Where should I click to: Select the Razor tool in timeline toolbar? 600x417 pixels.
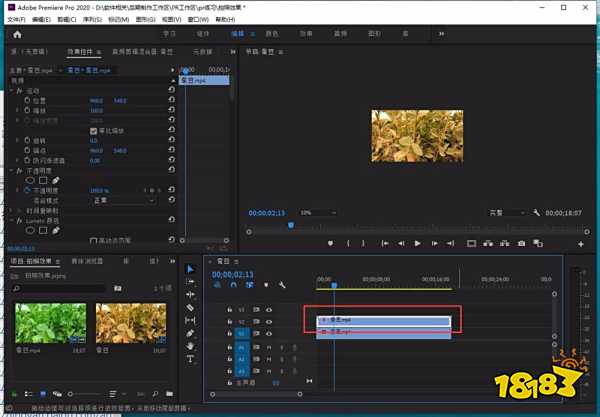pyautogui.click(x=191, y=307)
